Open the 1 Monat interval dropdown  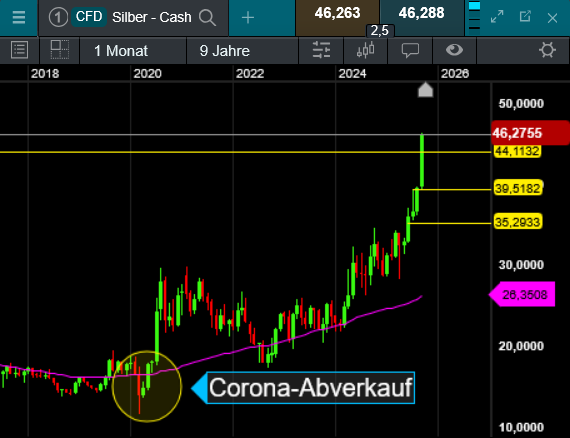point(133,51)
